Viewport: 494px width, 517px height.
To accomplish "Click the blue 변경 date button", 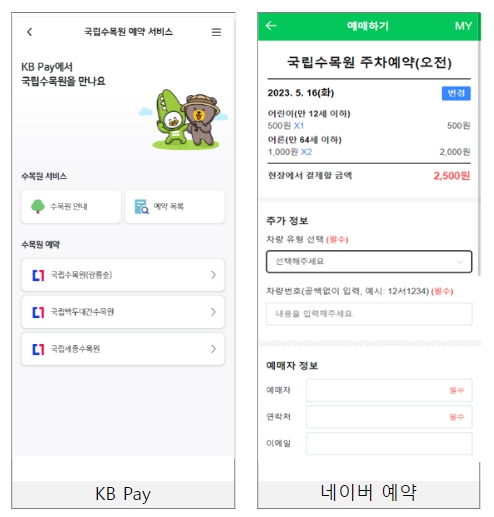I will pyautogui.click(x=456, y=93).
